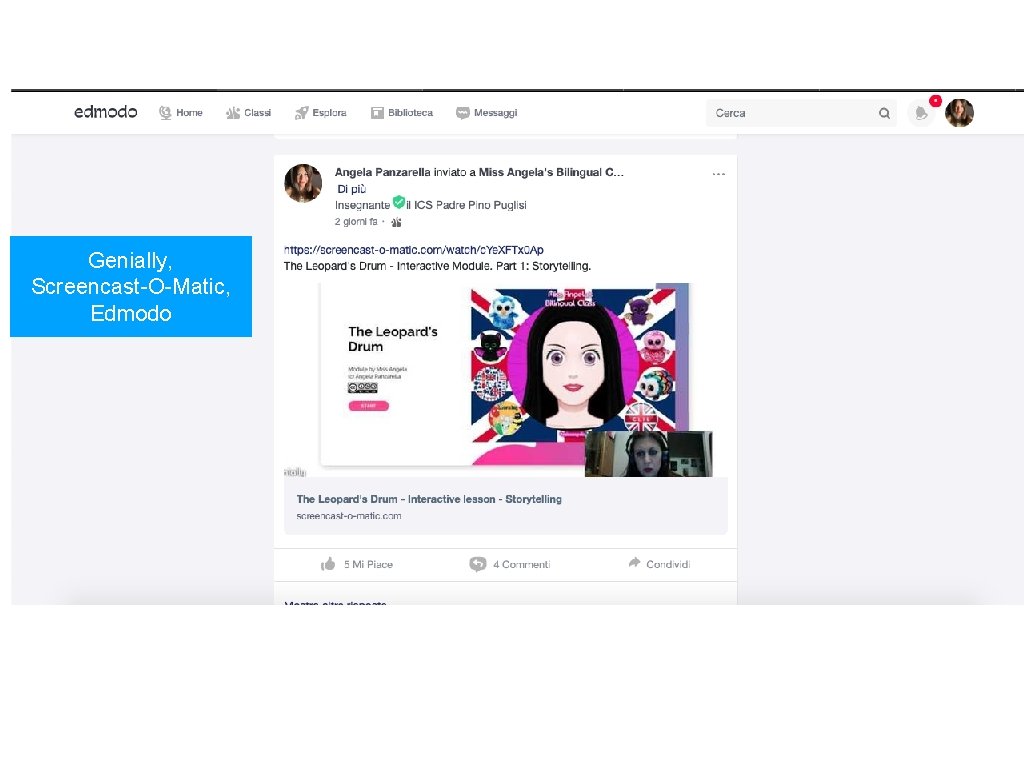The width and height of the screenshot is (1024, 768).
Task: Click the Messaggi chat icon
Action: pos(462,113)
